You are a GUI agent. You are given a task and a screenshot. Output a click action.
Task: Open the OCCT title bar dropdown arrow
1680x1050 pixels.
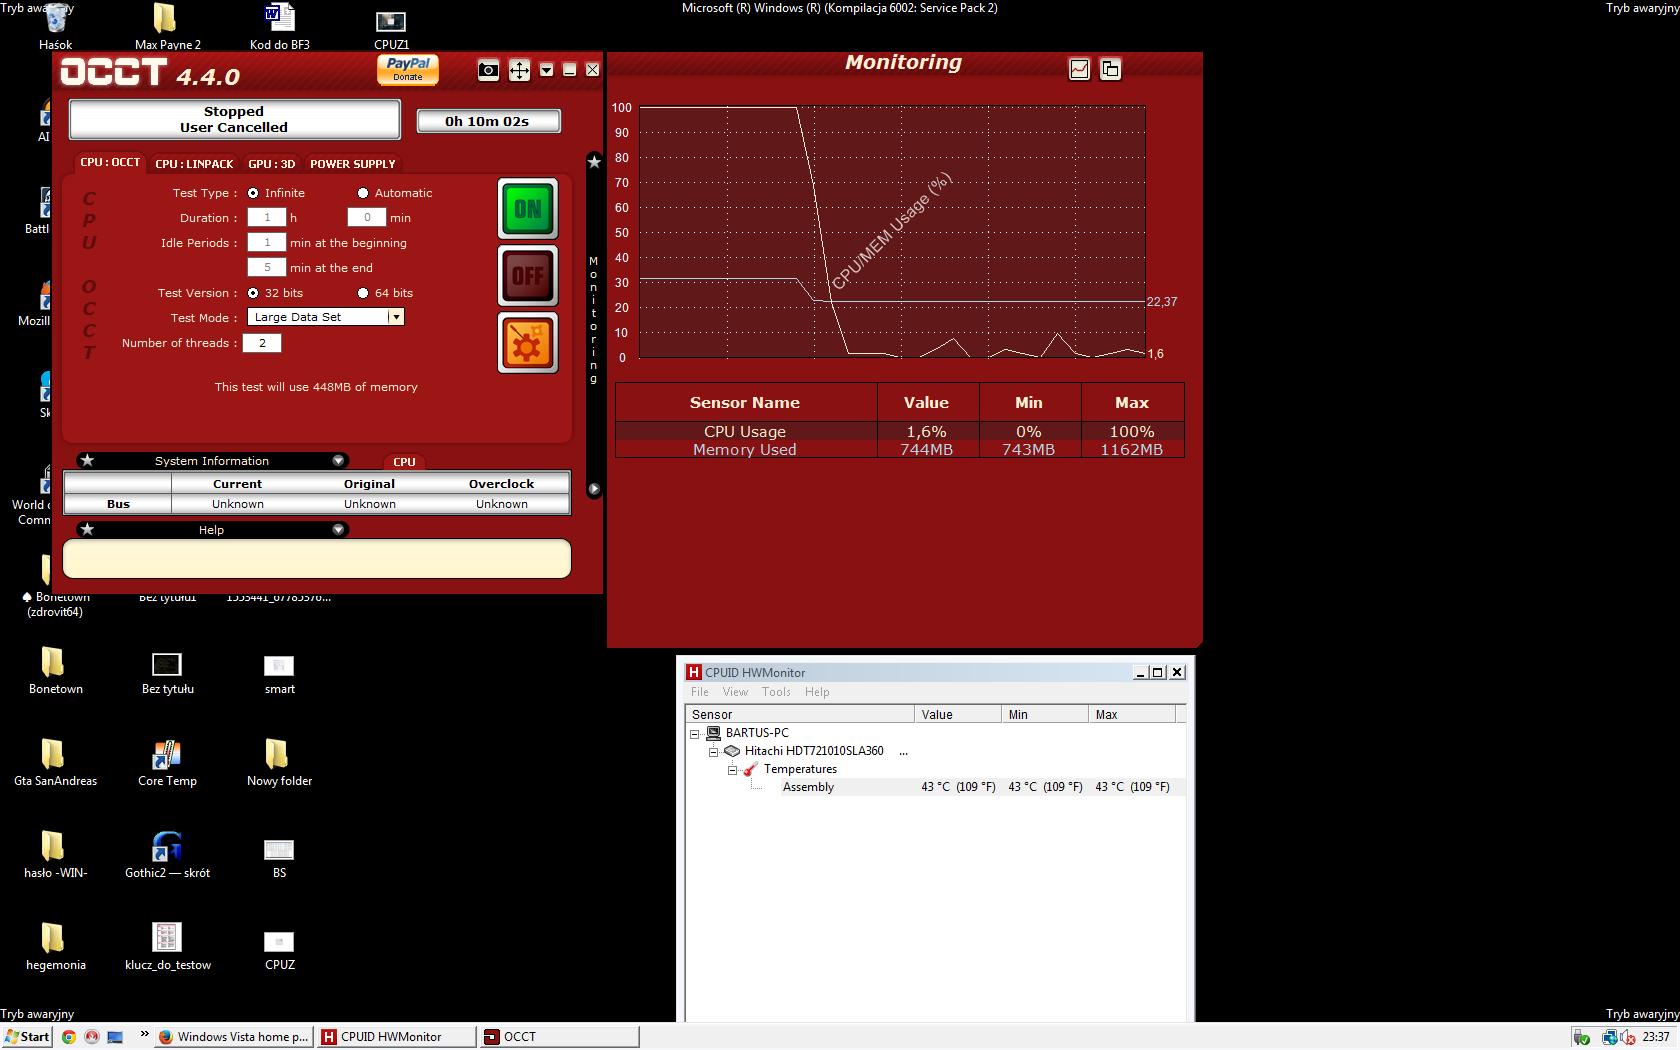546,70
